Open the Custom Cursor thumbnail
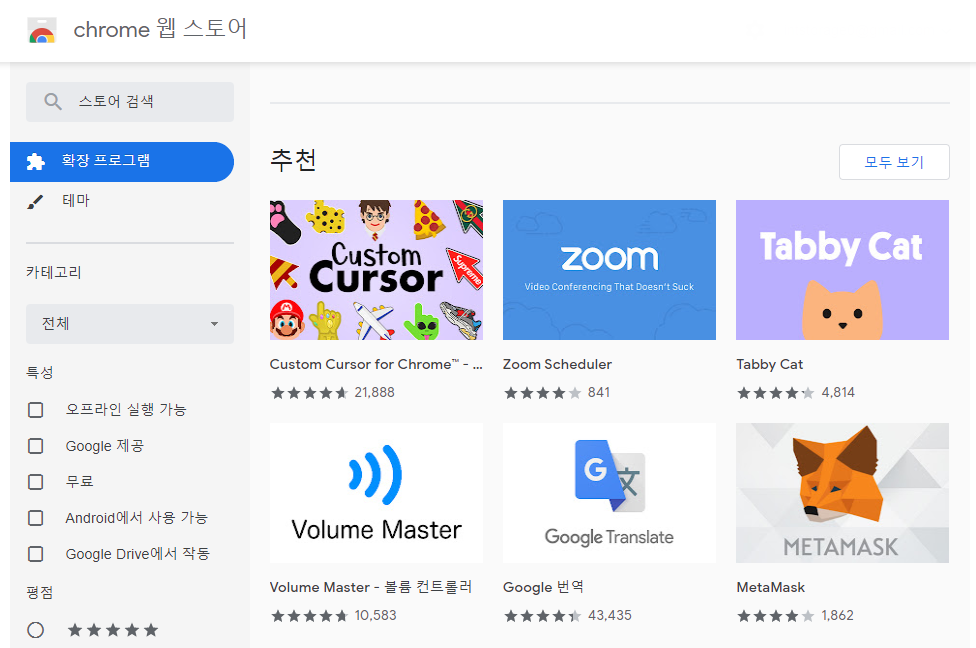This screenshot has width=976, height=648. tap(377, 270)
